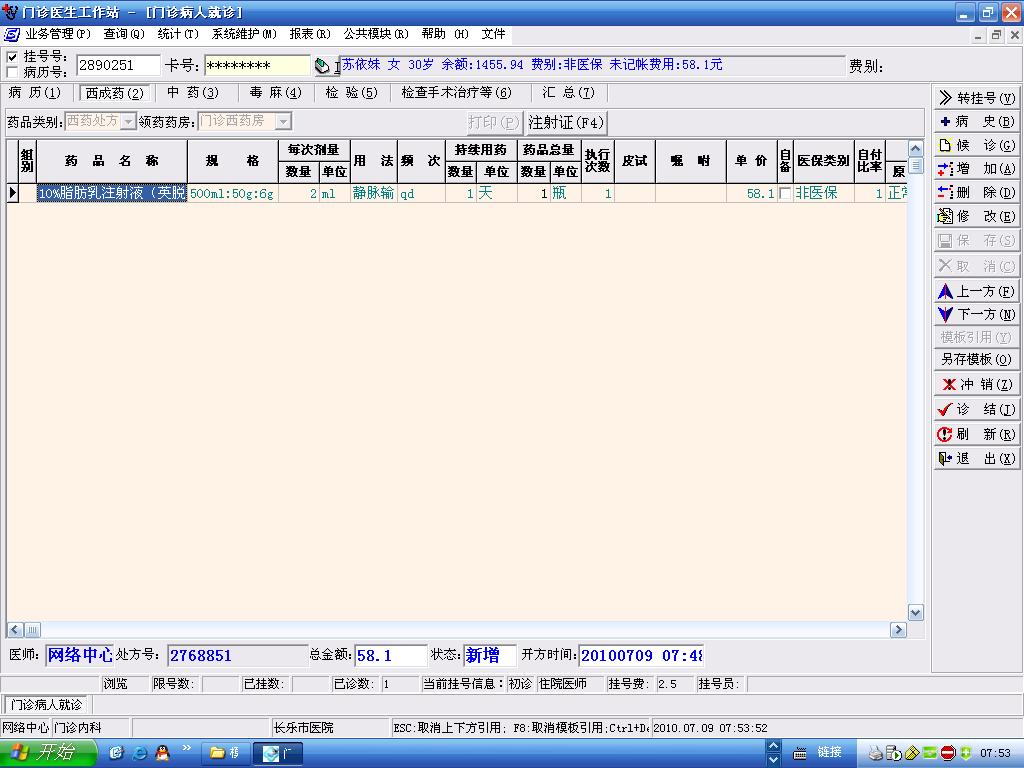Click the application icon in menu bar
Image resolution: width=1024 pixels, height=768 pixels.
coord(11,34)
